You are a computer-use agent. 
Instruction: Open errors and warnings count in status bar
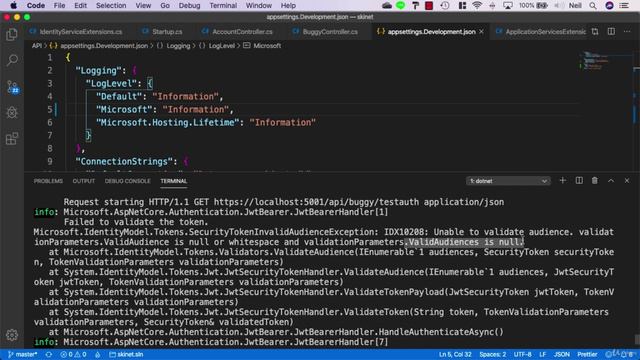pos(73,354)
